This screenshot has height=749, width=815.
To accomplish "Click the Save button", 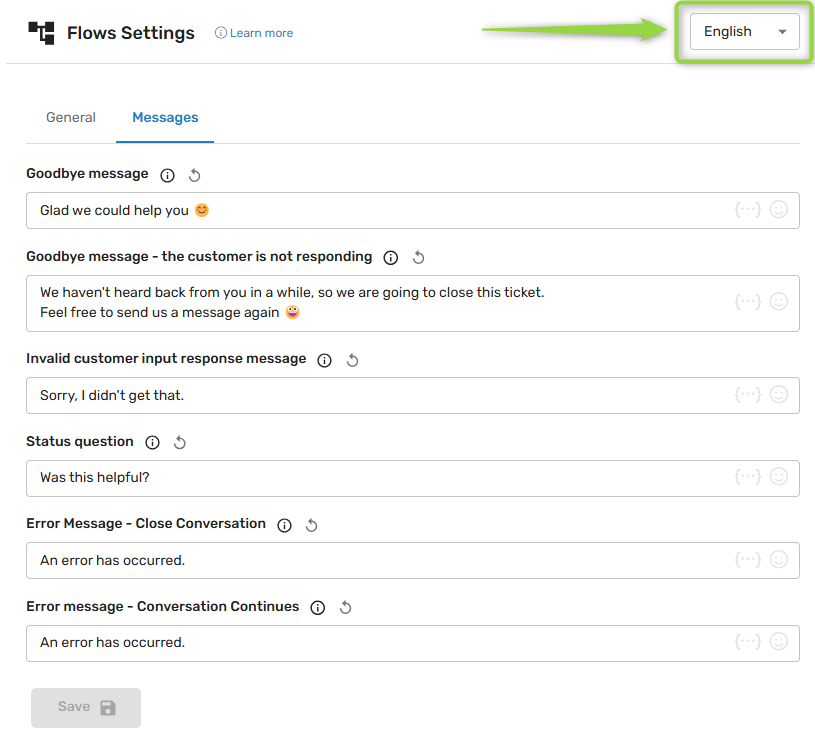I will click(86, 707).
